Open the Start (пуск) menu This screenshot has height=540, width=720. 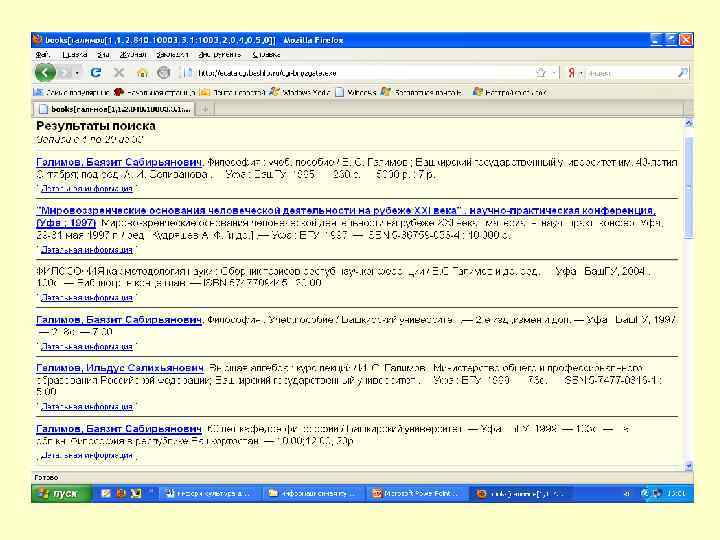tap(61, 493)
